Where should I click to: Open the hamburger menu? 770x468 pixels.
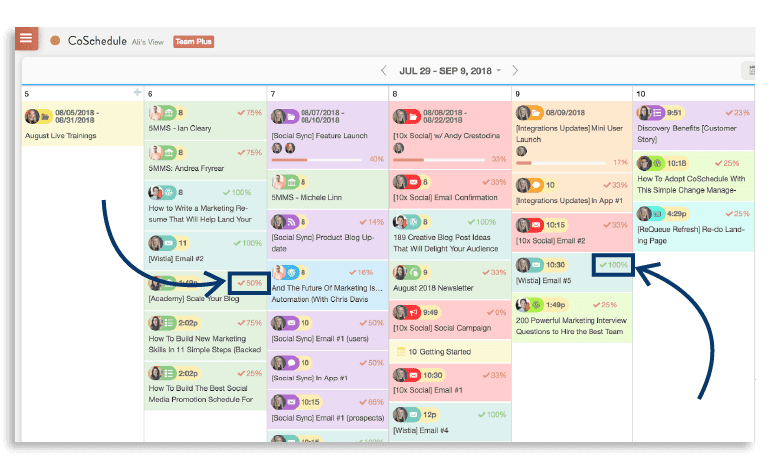point(27,40)
